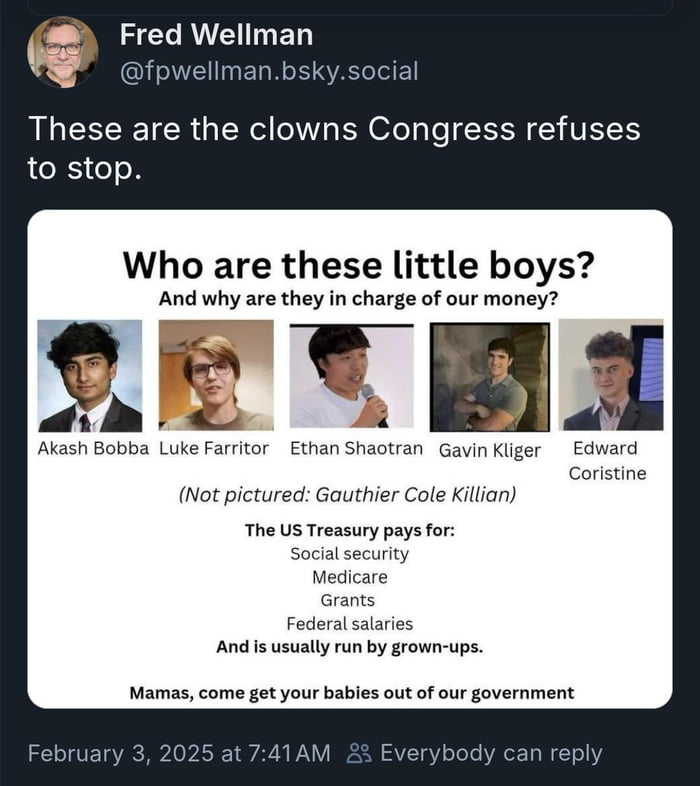
Task: Click the "Akash Bobba" name caption
Action: point(93,448)
